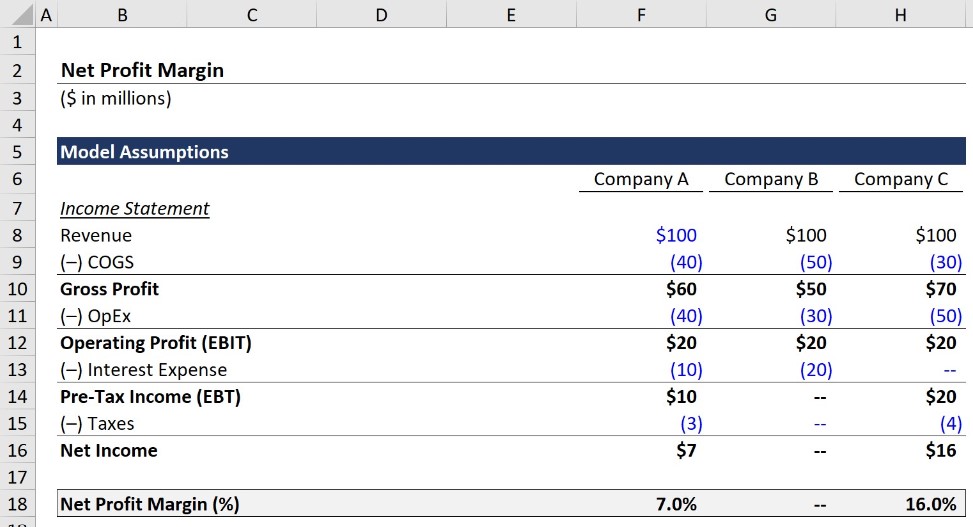Click Company B's COGS cell showing (50)
Image resolution: width=973 pixels, height=527 pixels.
point(815,262)
